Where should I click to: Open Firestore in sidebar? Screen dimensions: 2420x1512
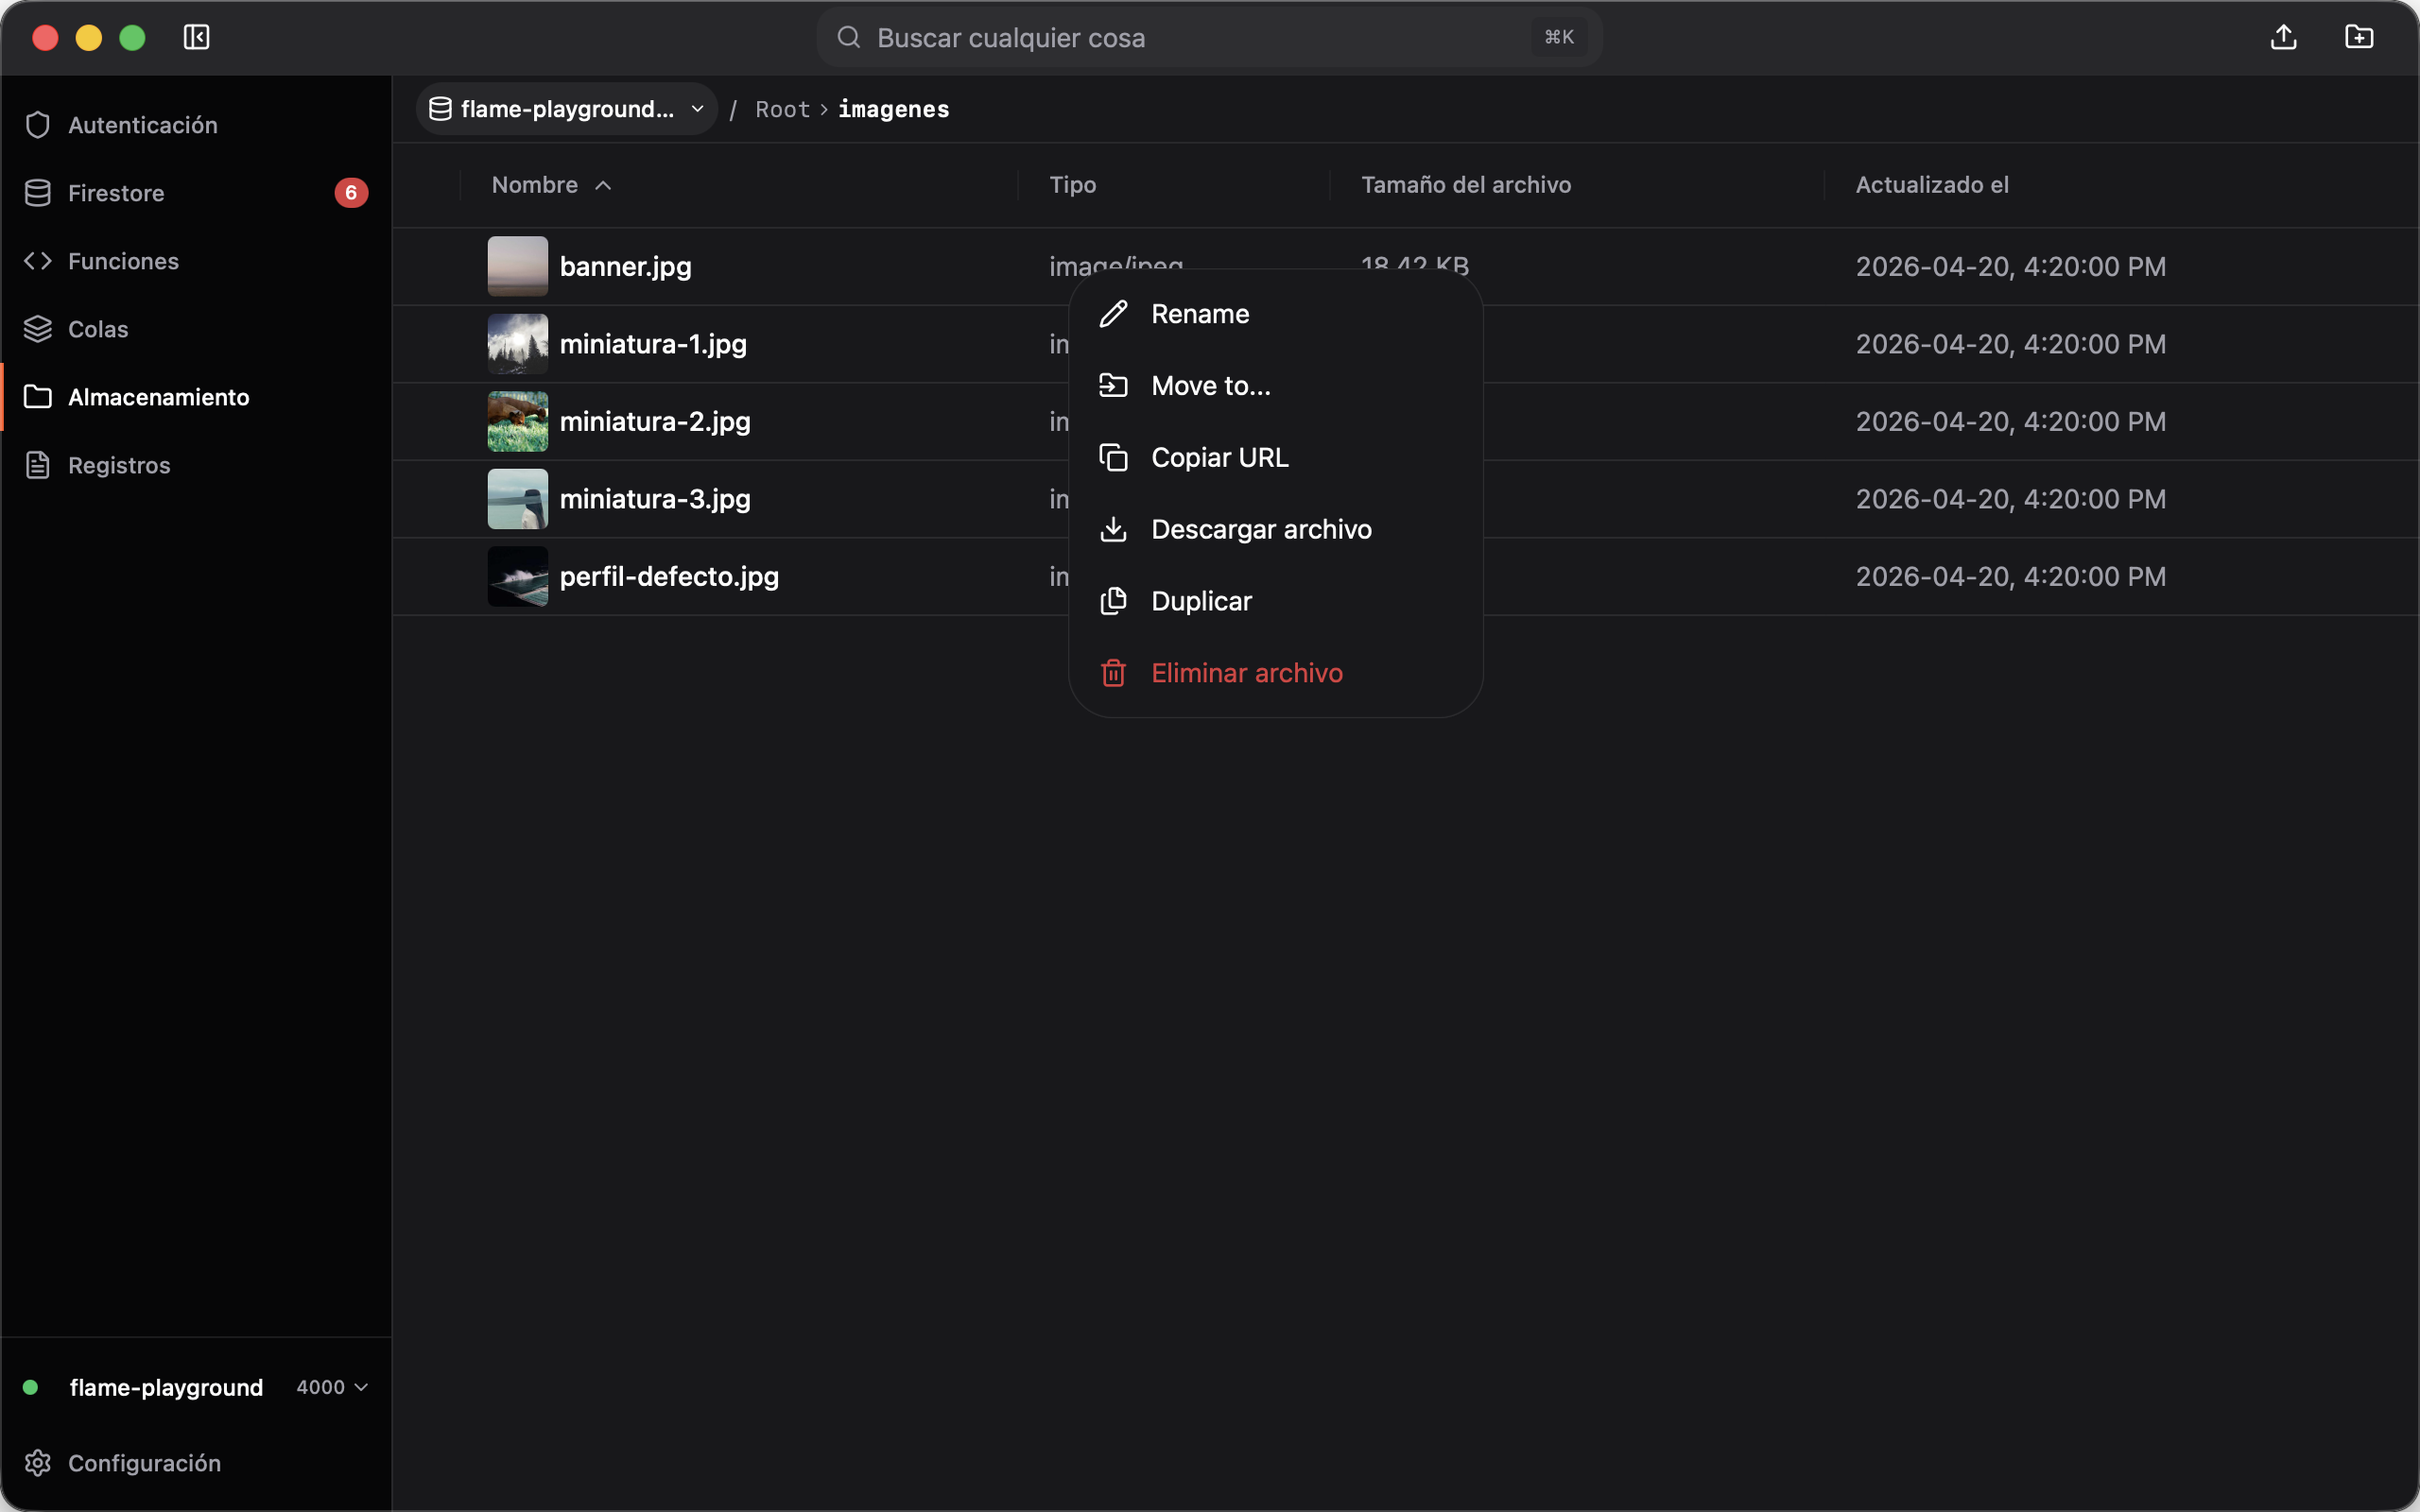(x=196, y=193)
